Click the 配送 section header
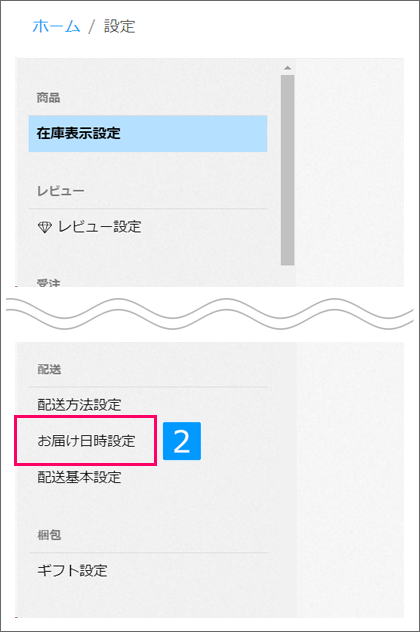Image resolution: width=420 pixels, height=632 pixels. click(49, 369)
